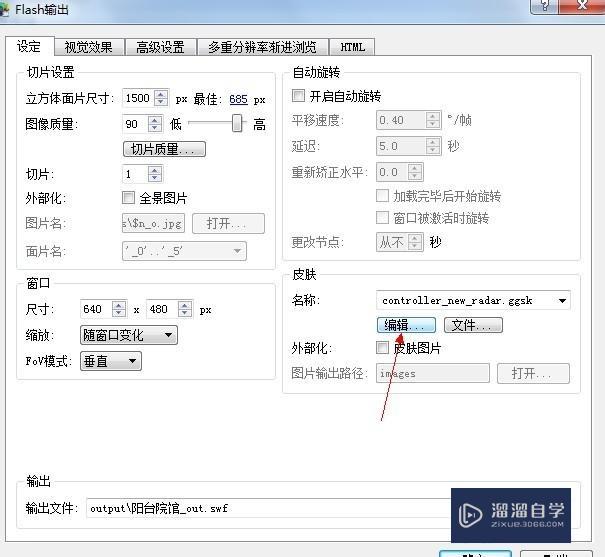
Task: Click the optimal size 685 link
Action: click(238, 99)
